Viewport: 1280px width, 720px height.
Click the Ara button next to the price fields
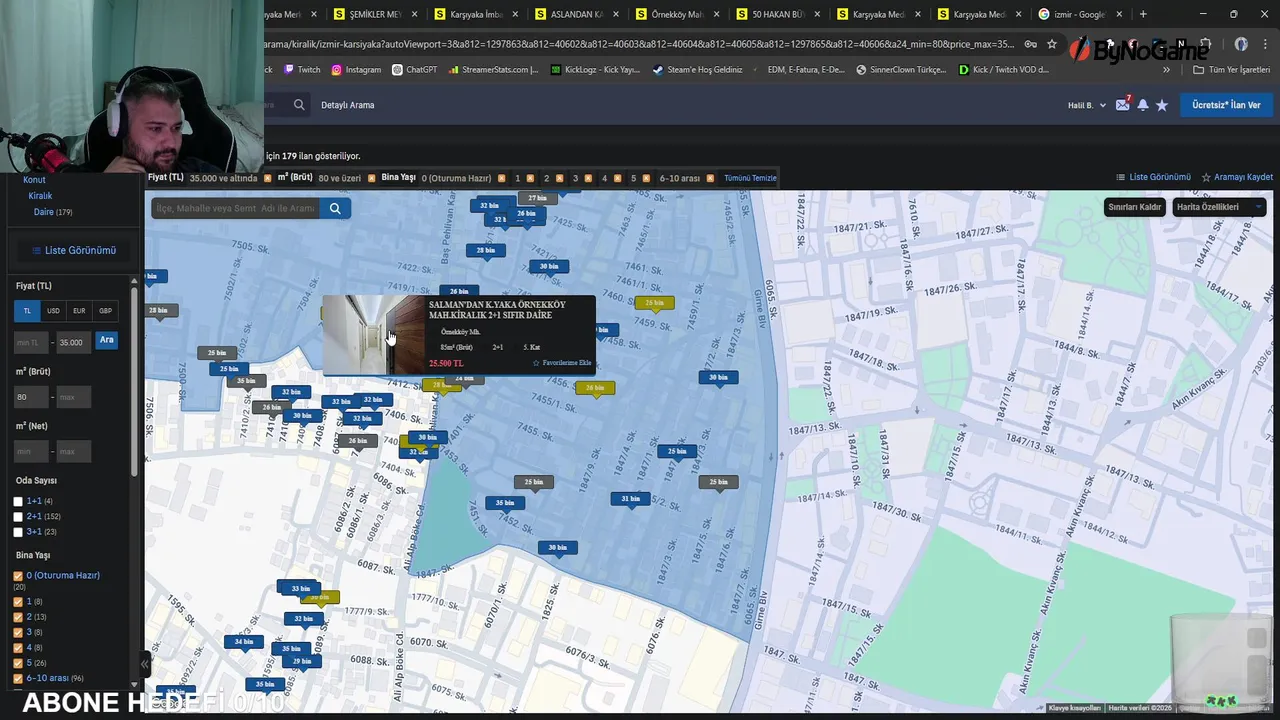(107, 340)
